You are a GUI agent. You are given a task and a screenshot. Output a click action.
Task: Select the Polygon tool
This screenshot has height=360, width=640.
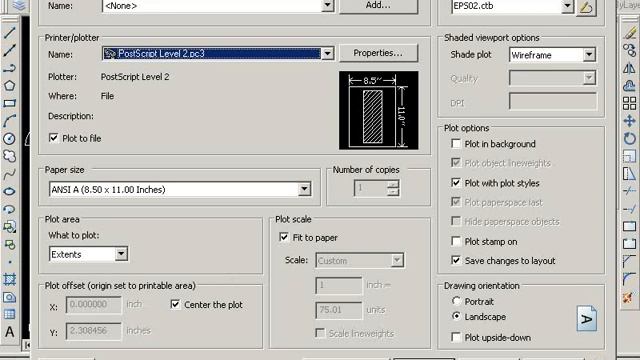coord(9,86)
